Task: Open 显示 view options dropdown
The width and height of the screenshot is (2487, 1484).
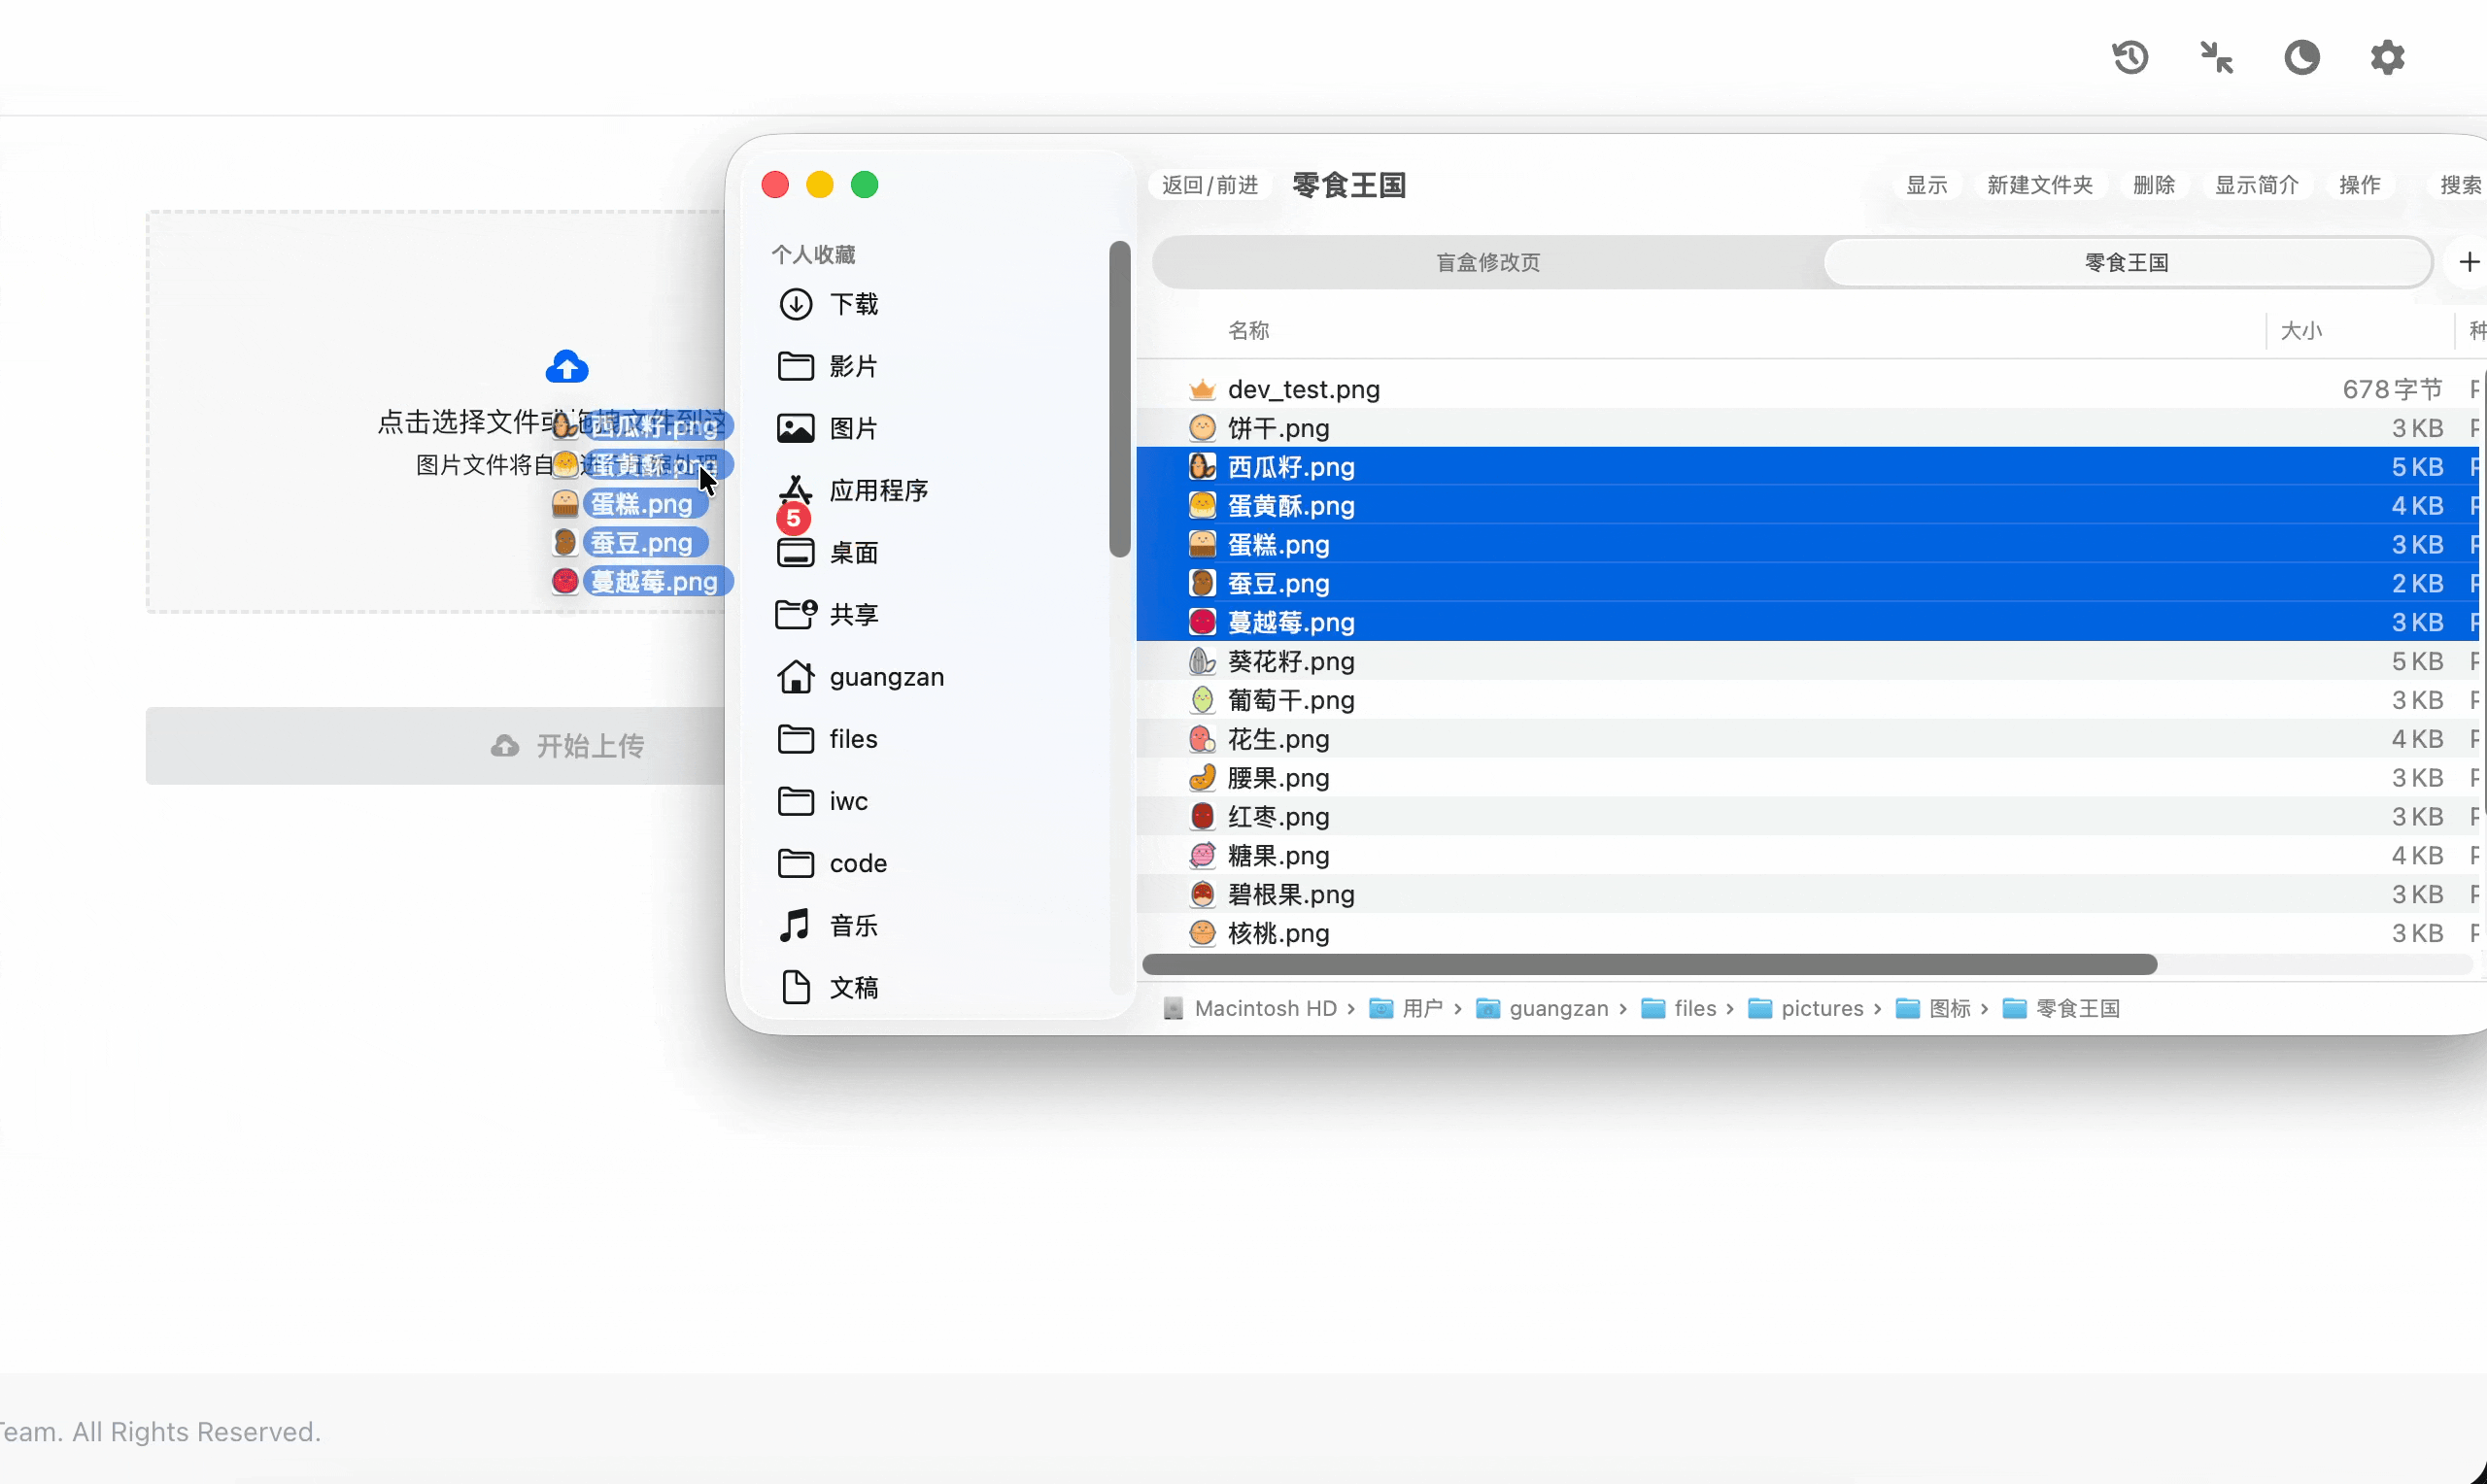Action: (x=1926, y=185)
